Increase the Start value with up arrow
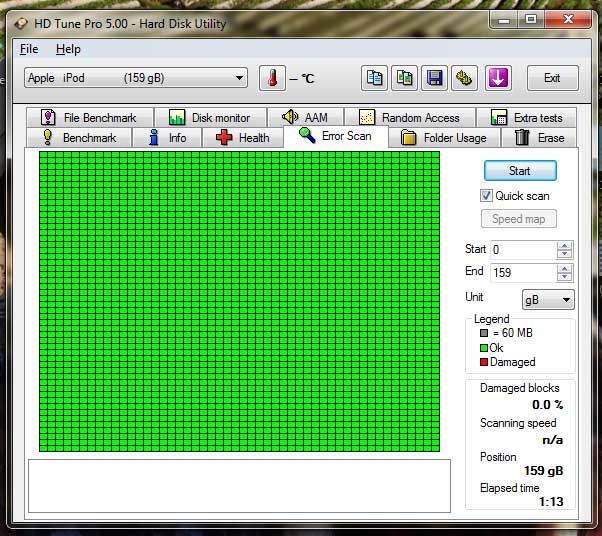 565,246
